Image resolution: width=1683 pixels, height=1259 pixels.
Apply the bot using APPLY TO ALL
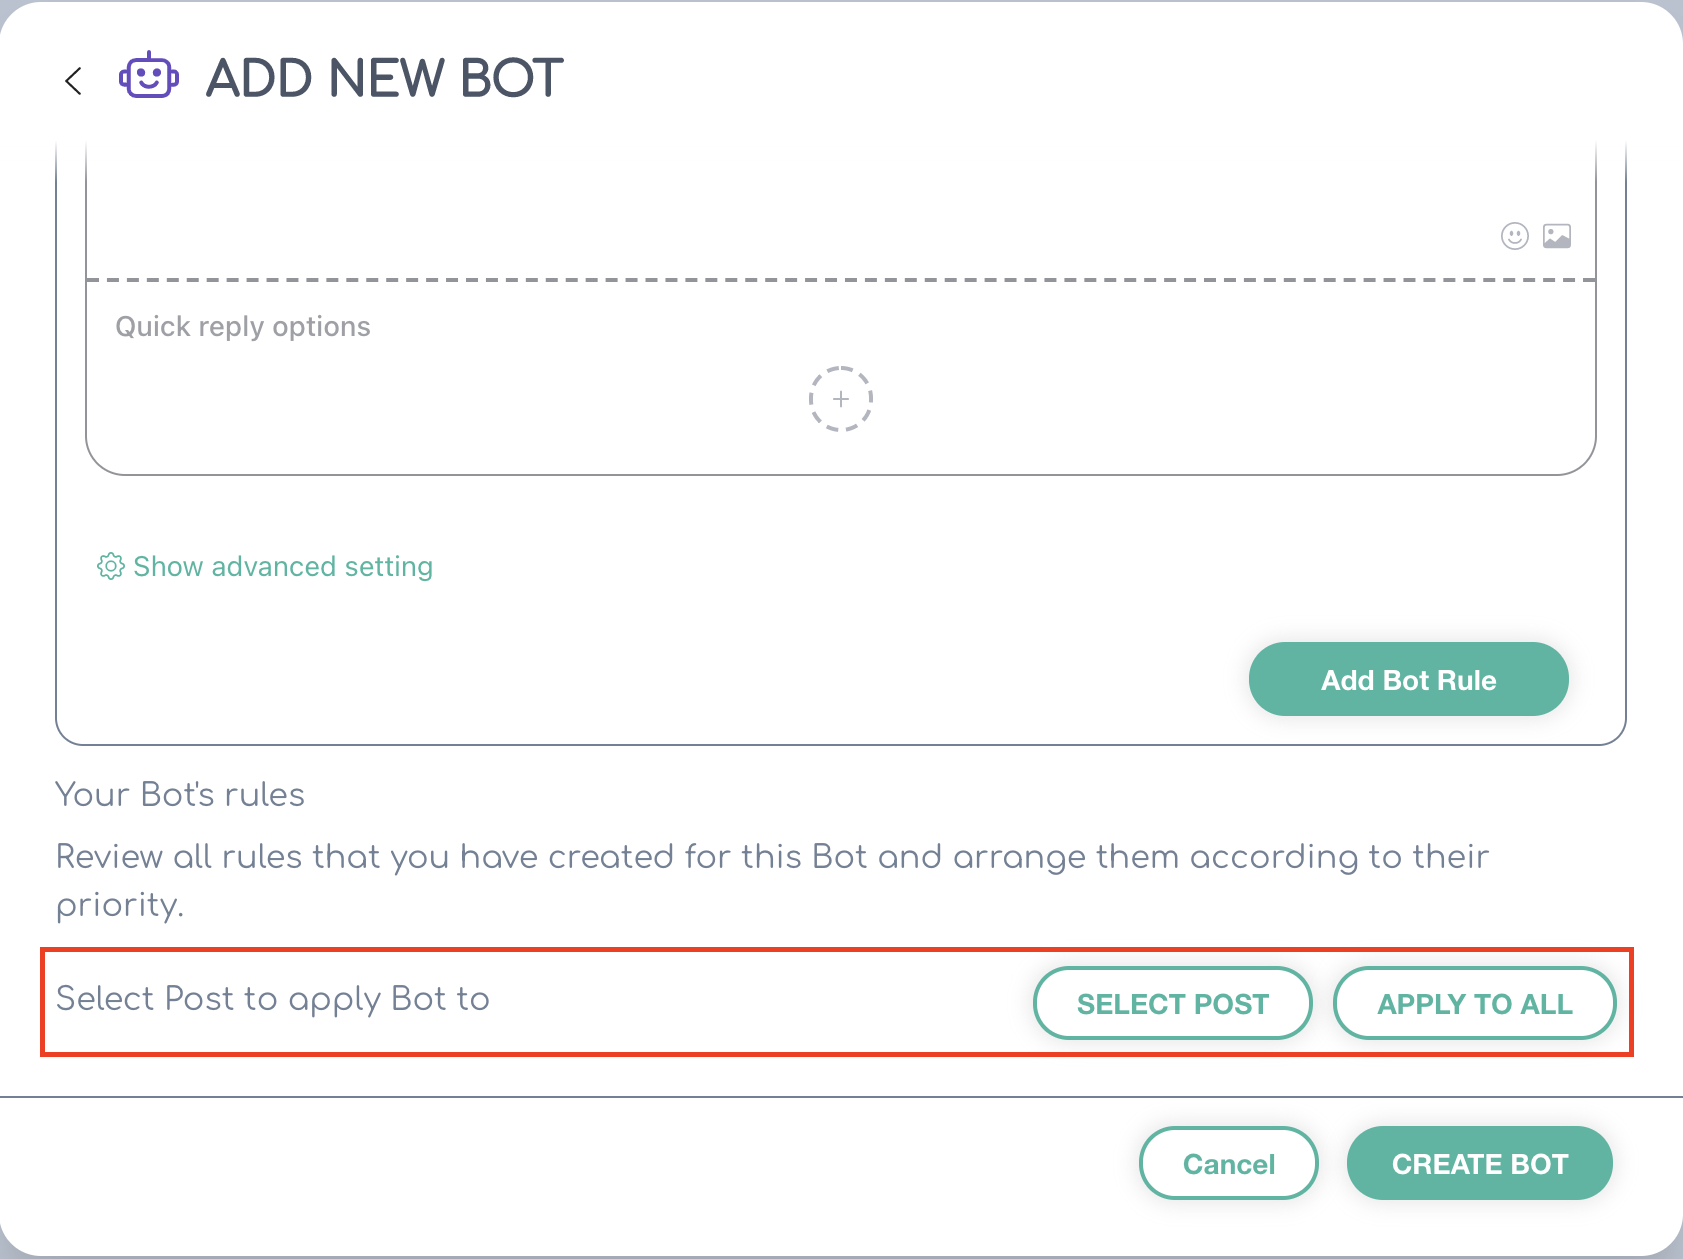[x=1475, y=1003]
